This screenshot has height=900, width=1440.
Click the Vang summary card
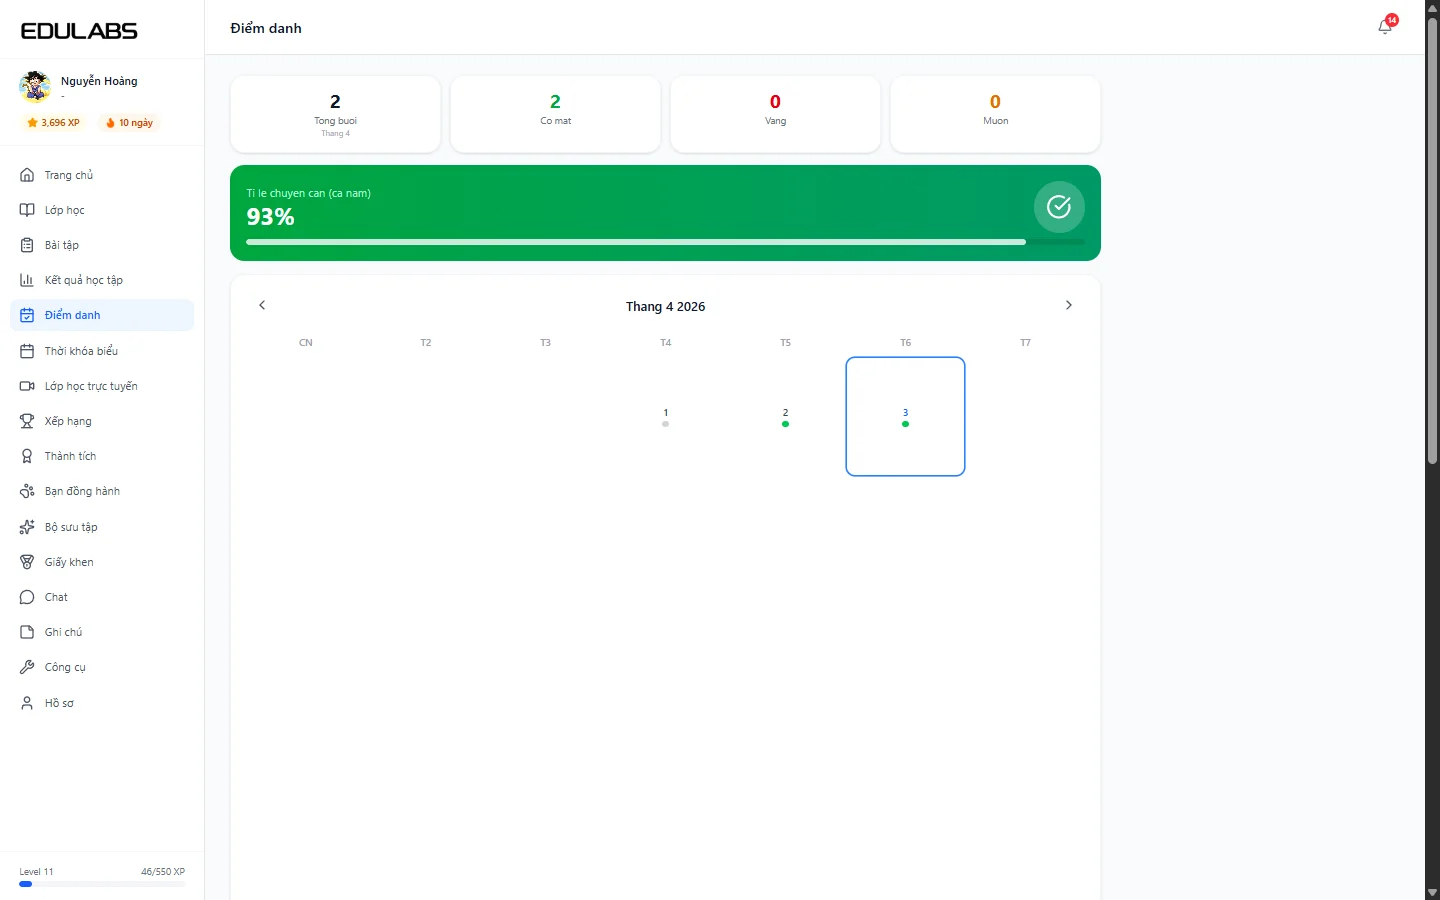[775, 114]
